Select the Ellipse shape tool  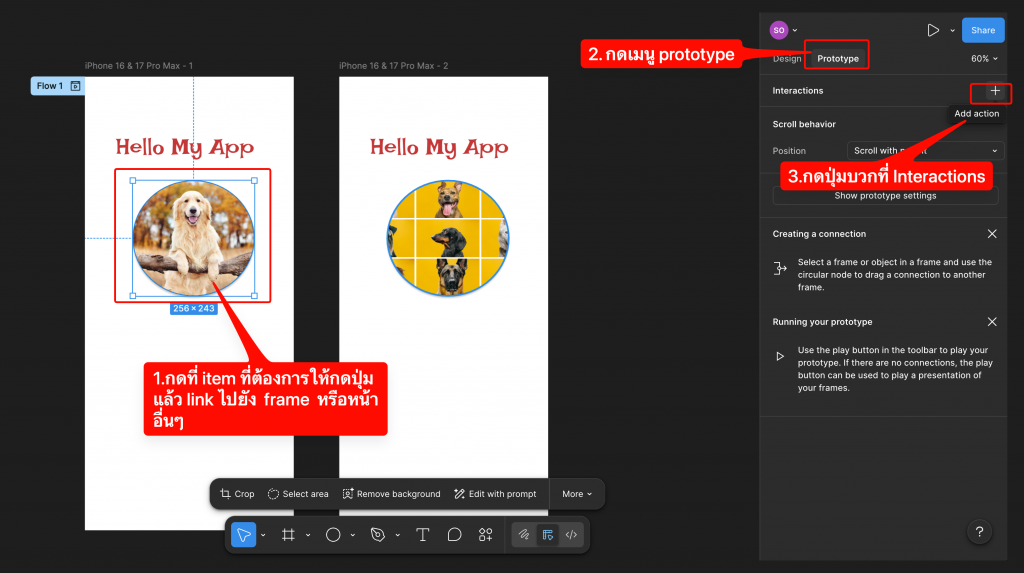coord(333,535)
